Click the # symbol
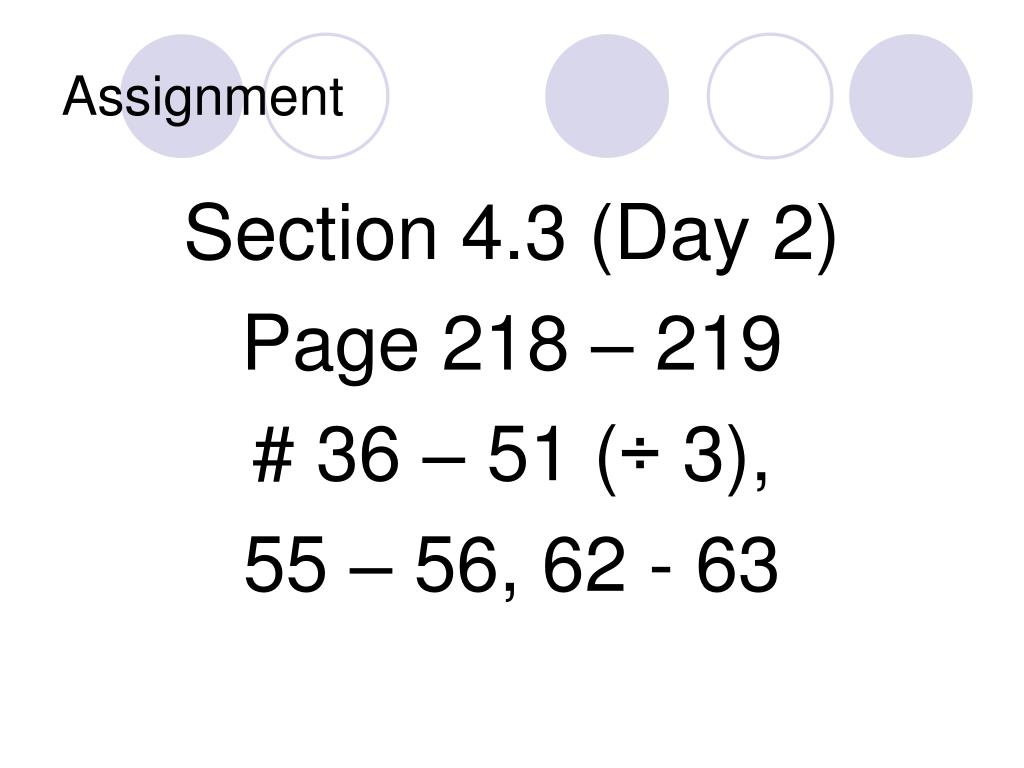Viewport: 1024px width, 768px height. (273, 454)
